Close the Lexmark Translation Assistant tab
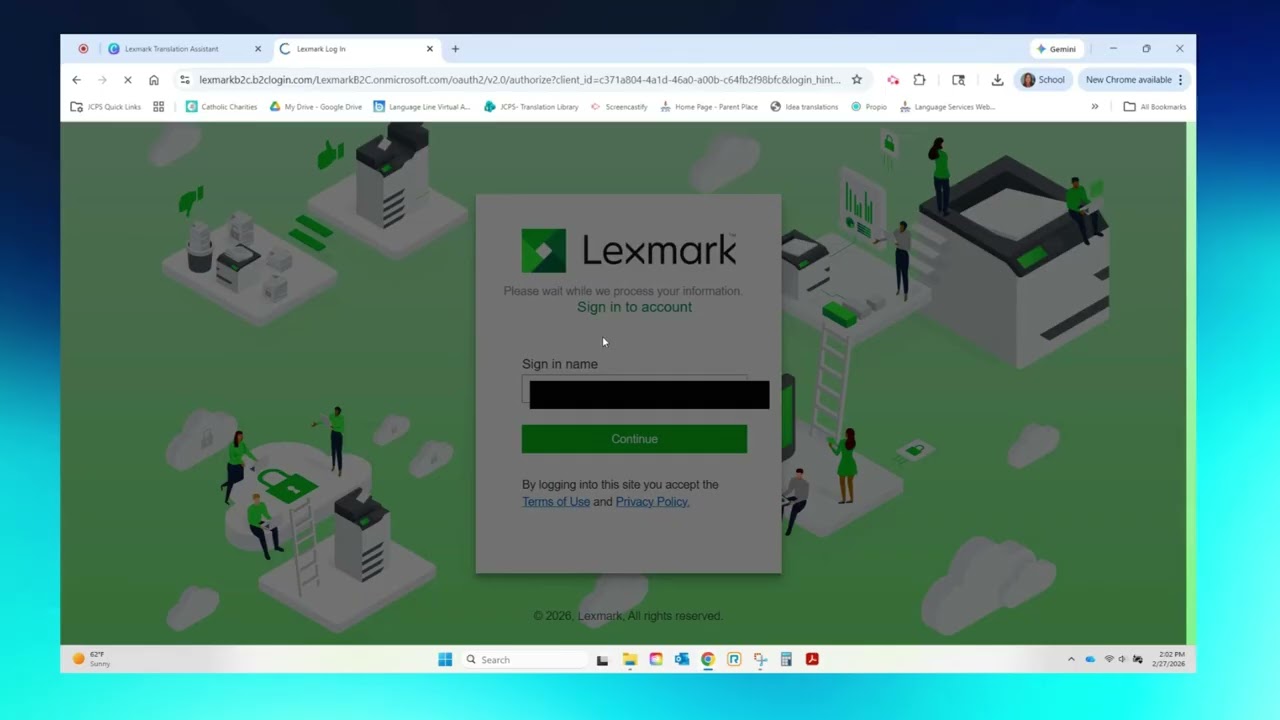This screenshot has width=1280, height=720. pos(258,49)
